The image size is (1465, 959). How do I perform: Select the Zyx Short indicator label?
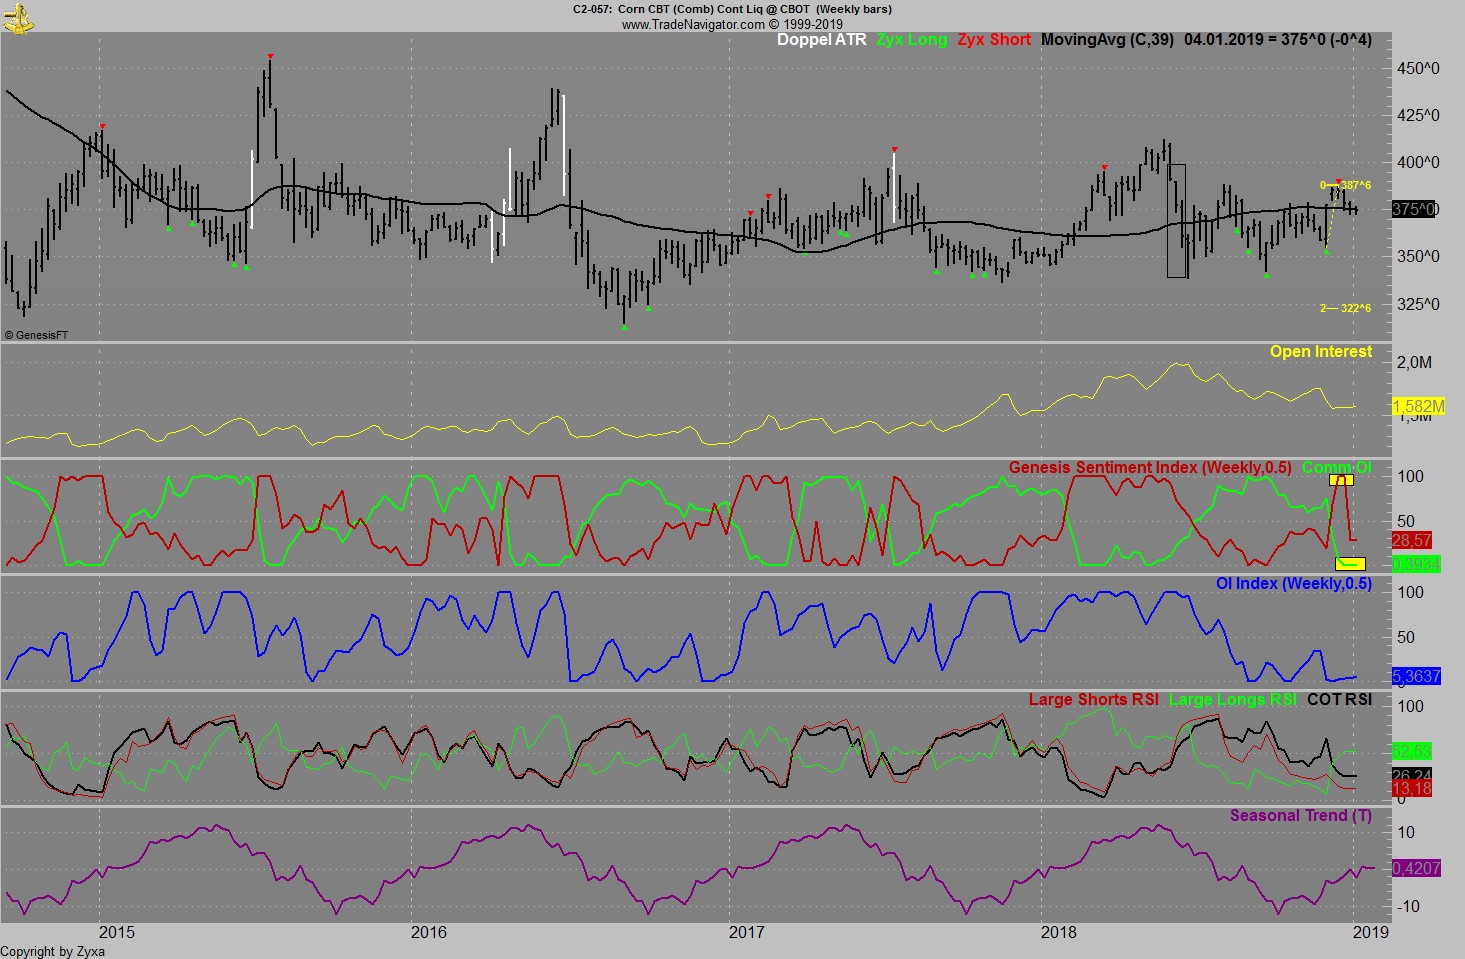point(993,40)
